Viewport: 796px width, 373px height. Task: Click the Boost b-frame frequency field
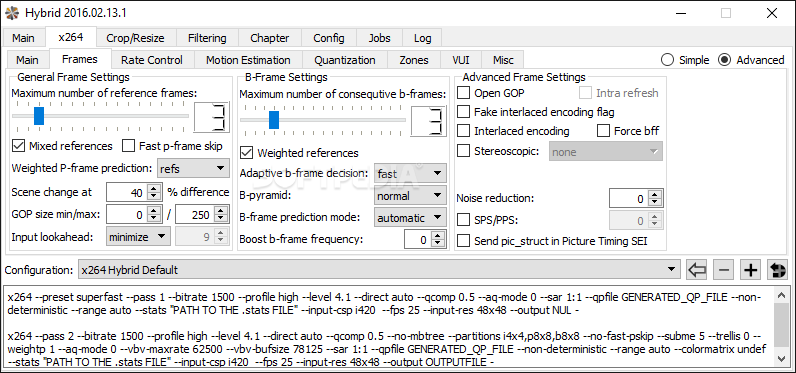point(417,240)
